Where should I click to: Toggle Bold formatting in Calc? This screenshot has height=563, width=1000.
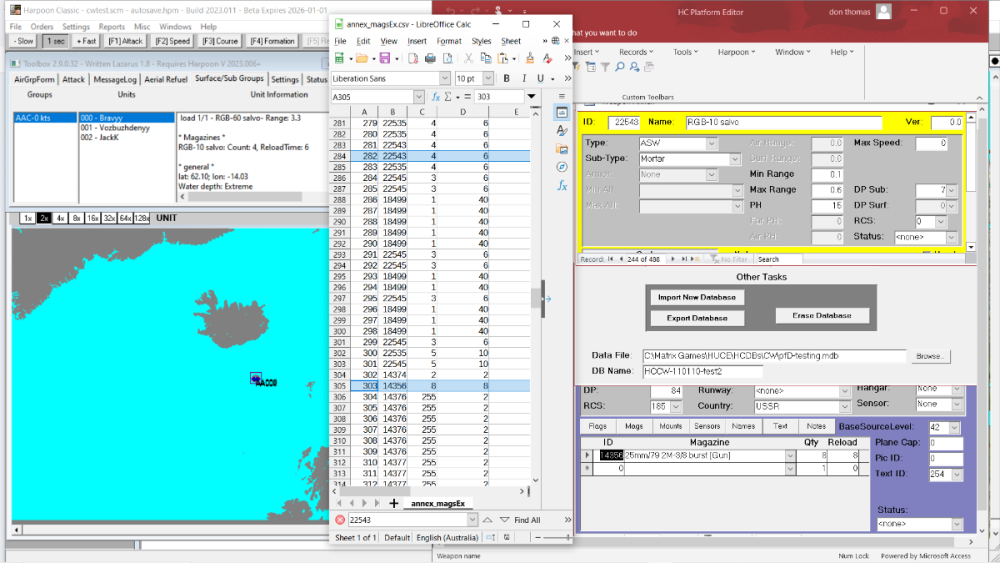(506, 78)
